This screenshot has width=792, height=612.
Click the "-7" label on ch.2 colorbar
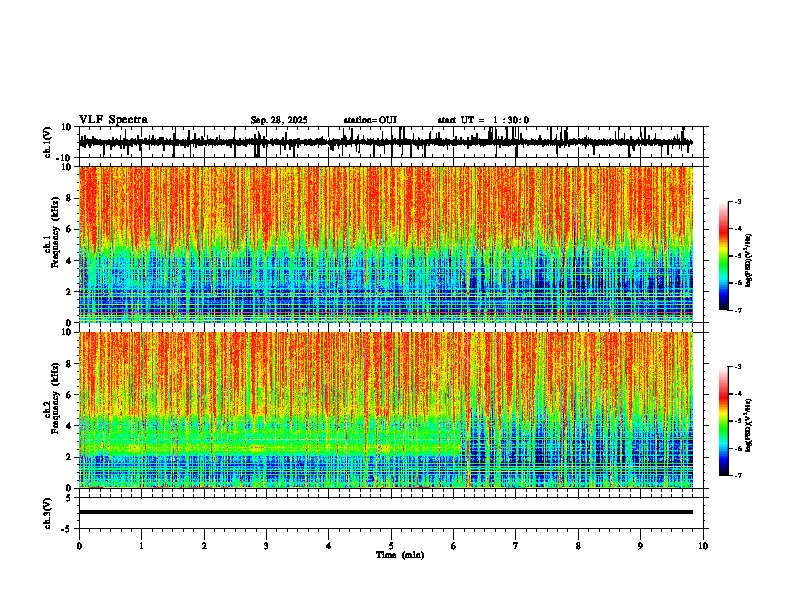[x=737, y=475]
